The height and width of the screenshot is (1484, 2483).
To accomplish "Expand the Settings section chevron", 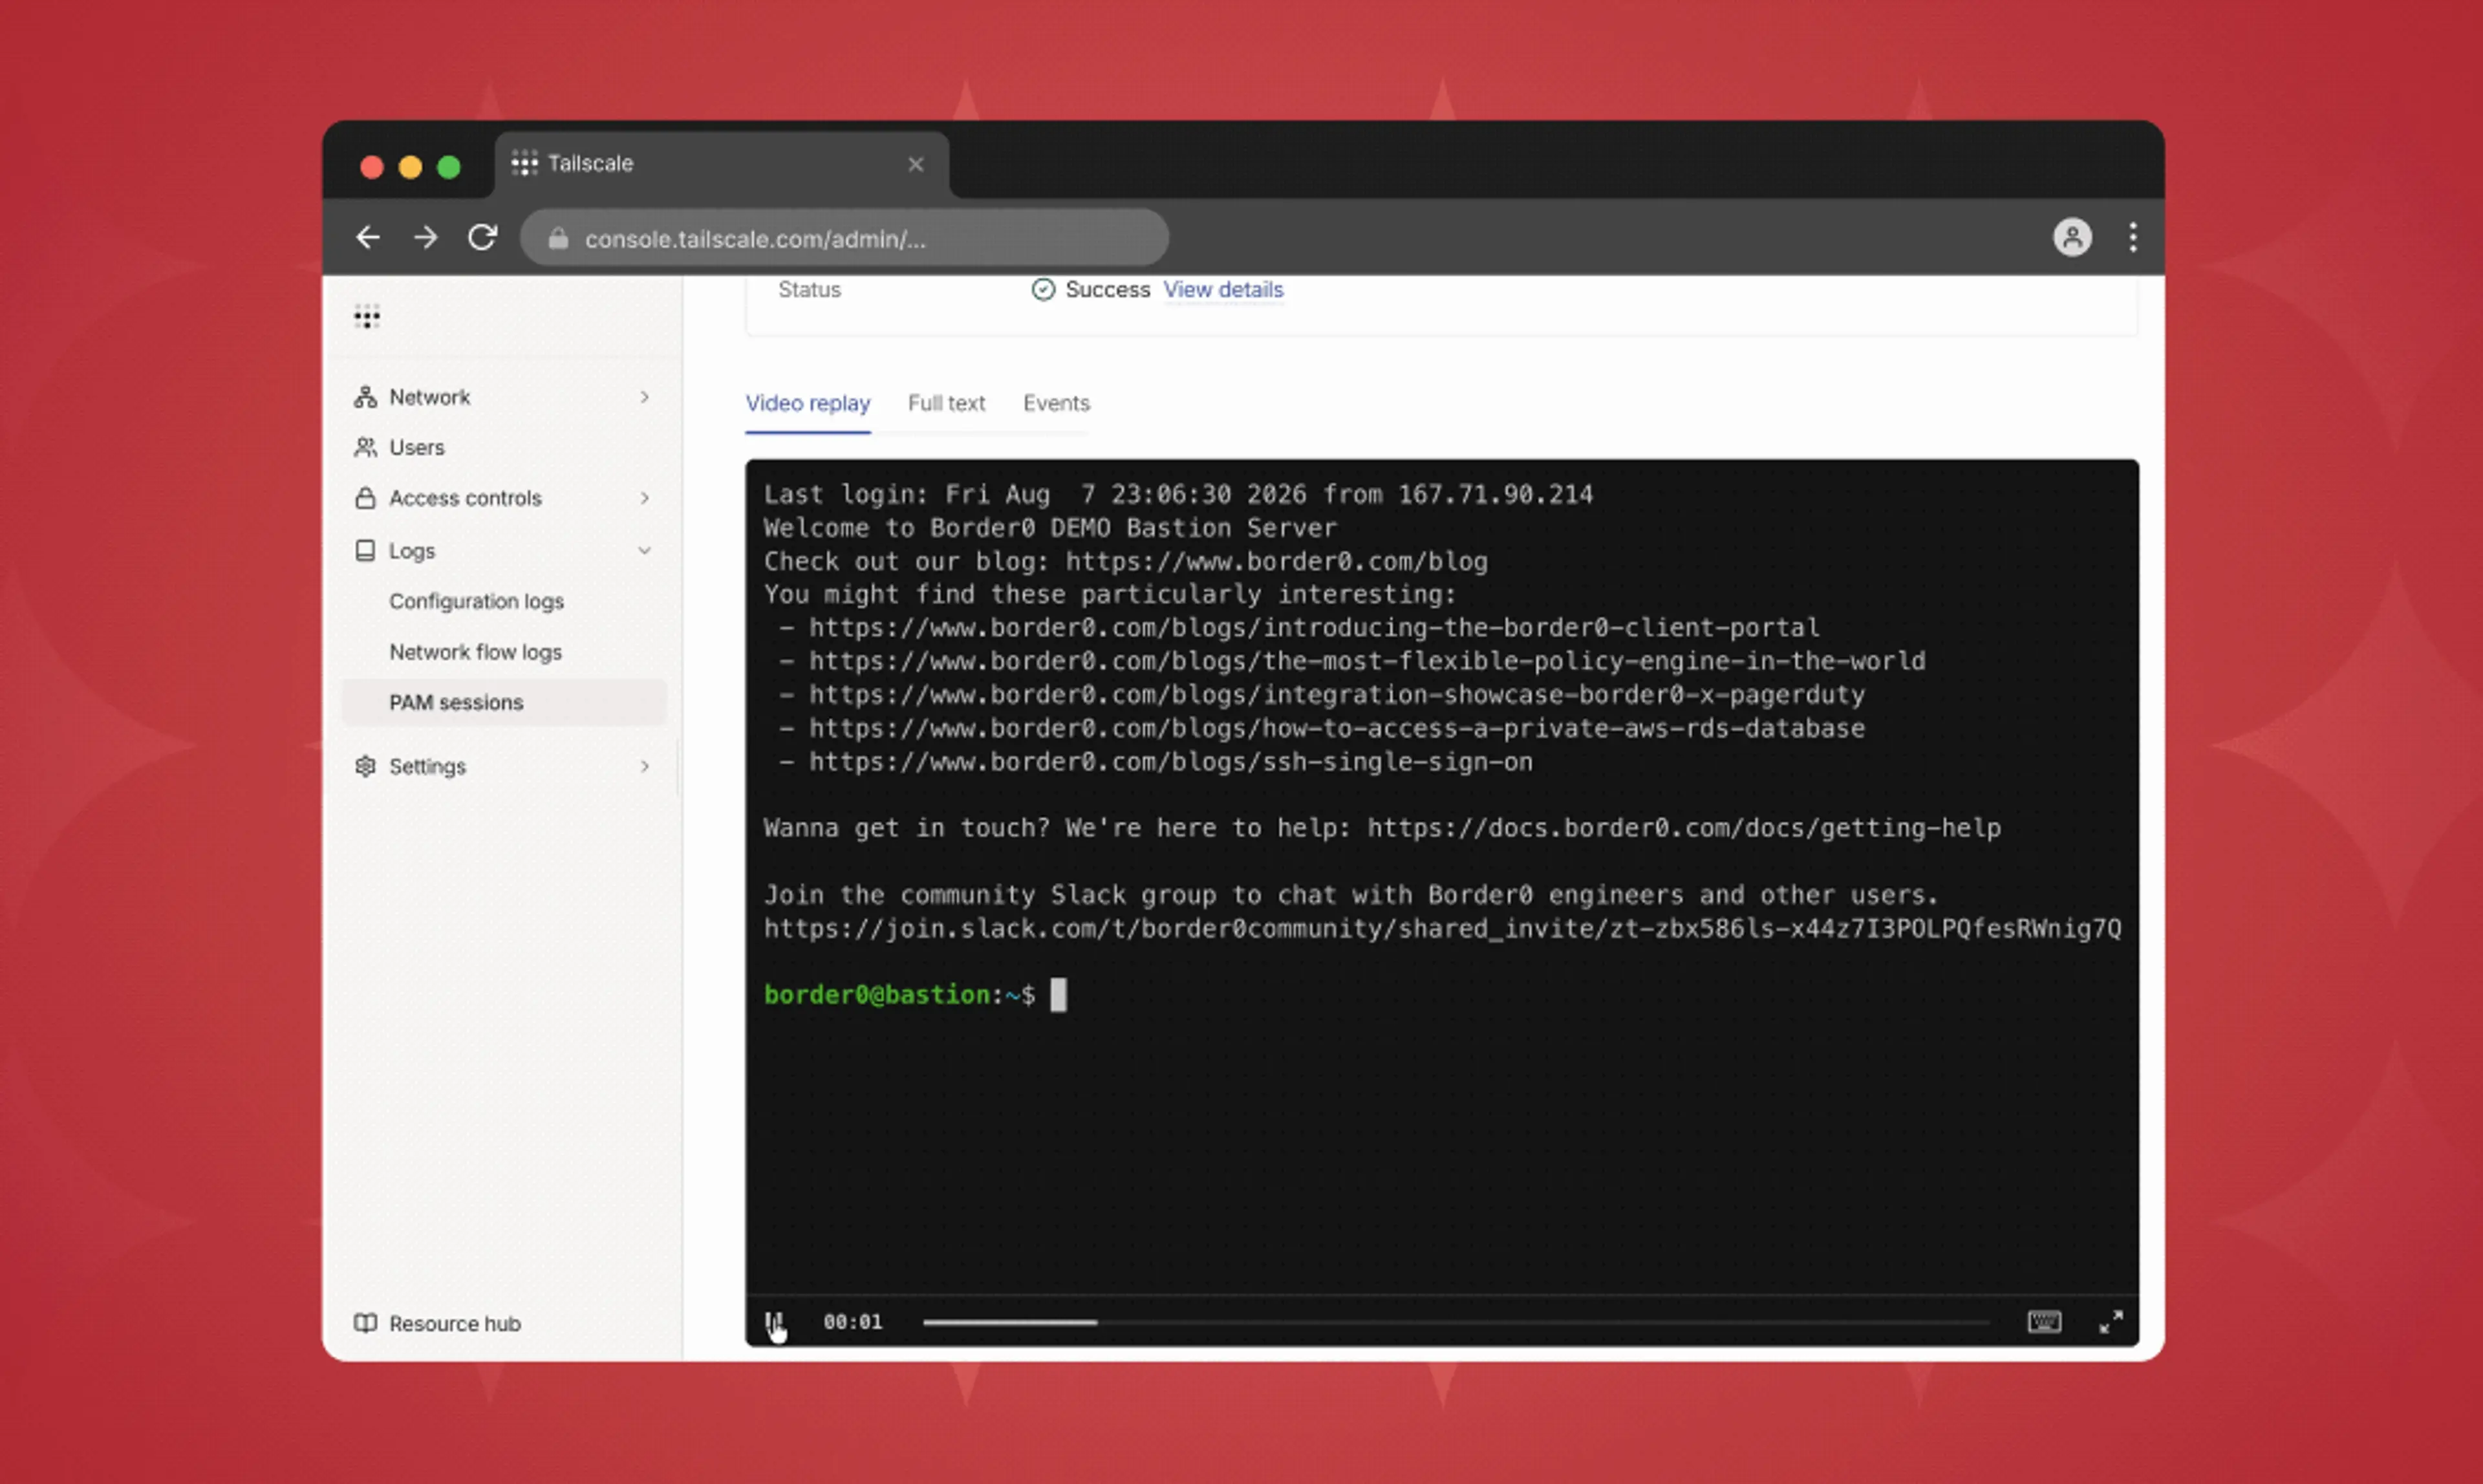I will coord(645,766).
